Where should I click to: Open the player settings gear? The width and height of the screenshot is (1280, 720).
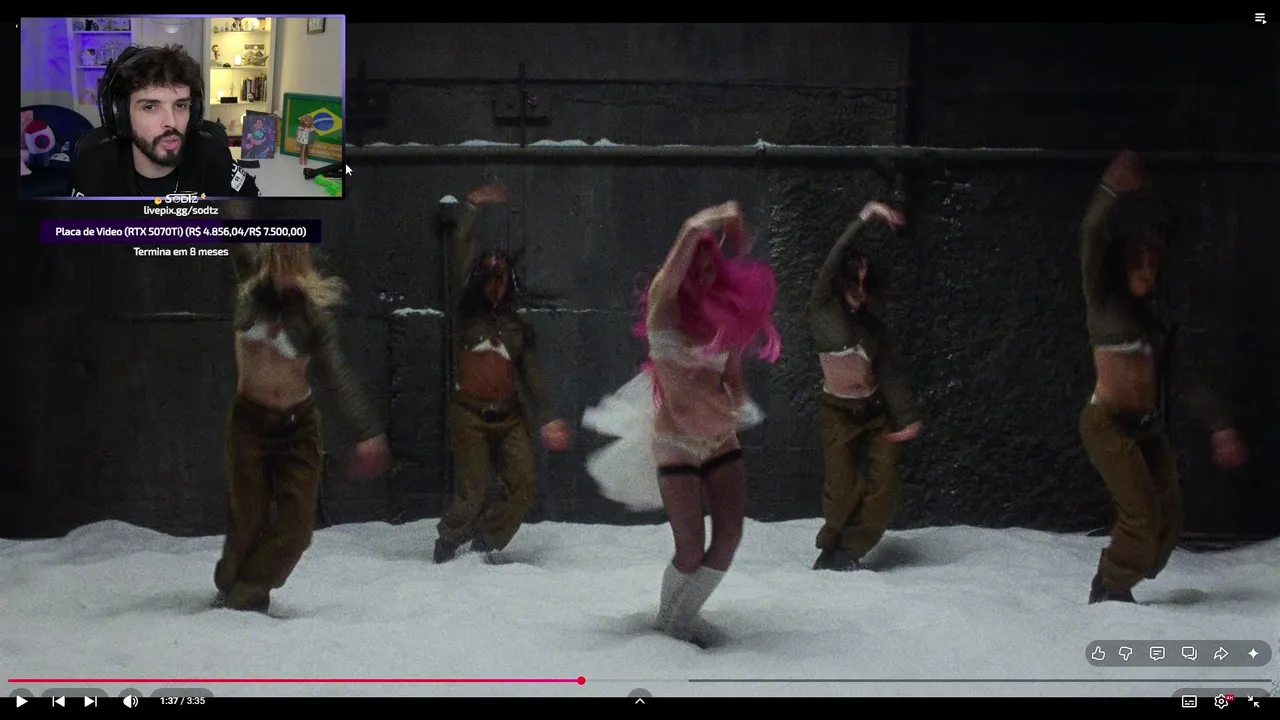click(1221, 701)
